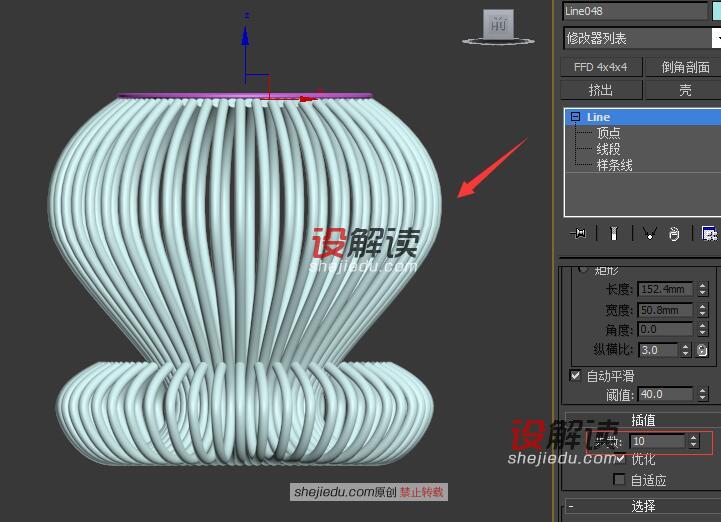Collapse the Line tree node

575,117
